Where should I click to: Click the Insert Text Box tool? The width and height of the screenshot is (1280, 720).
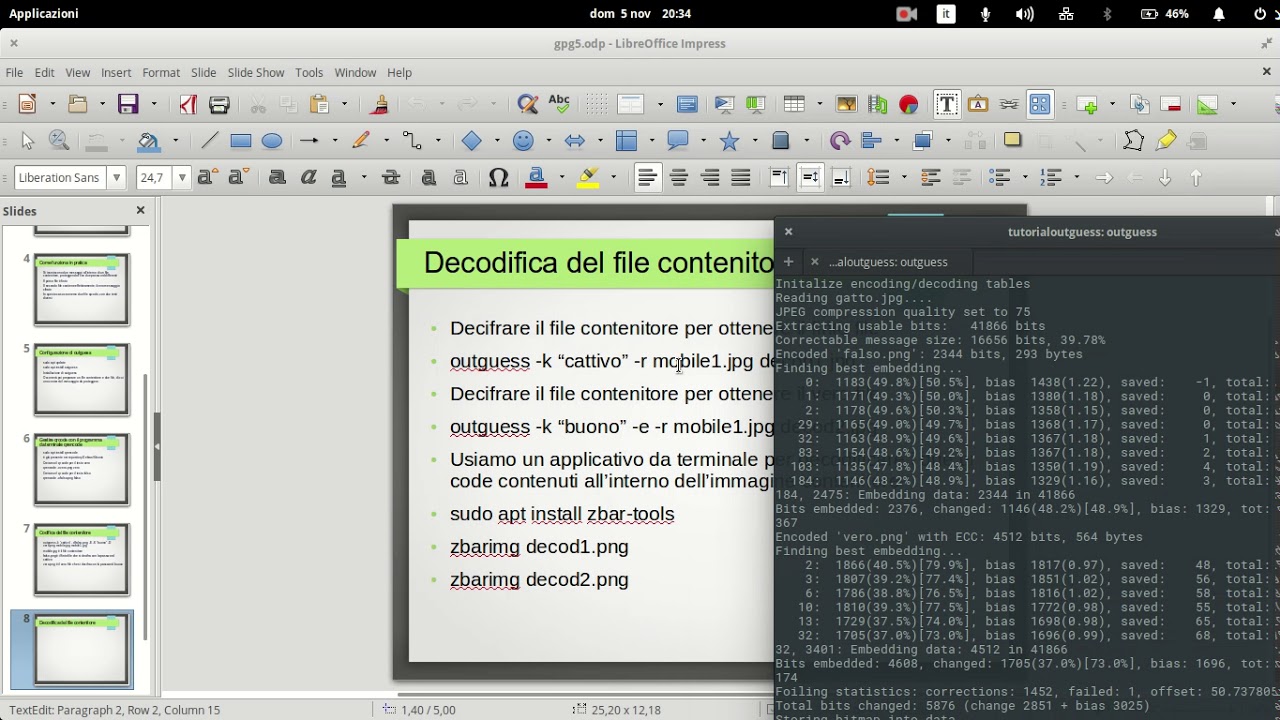(946, 104)
